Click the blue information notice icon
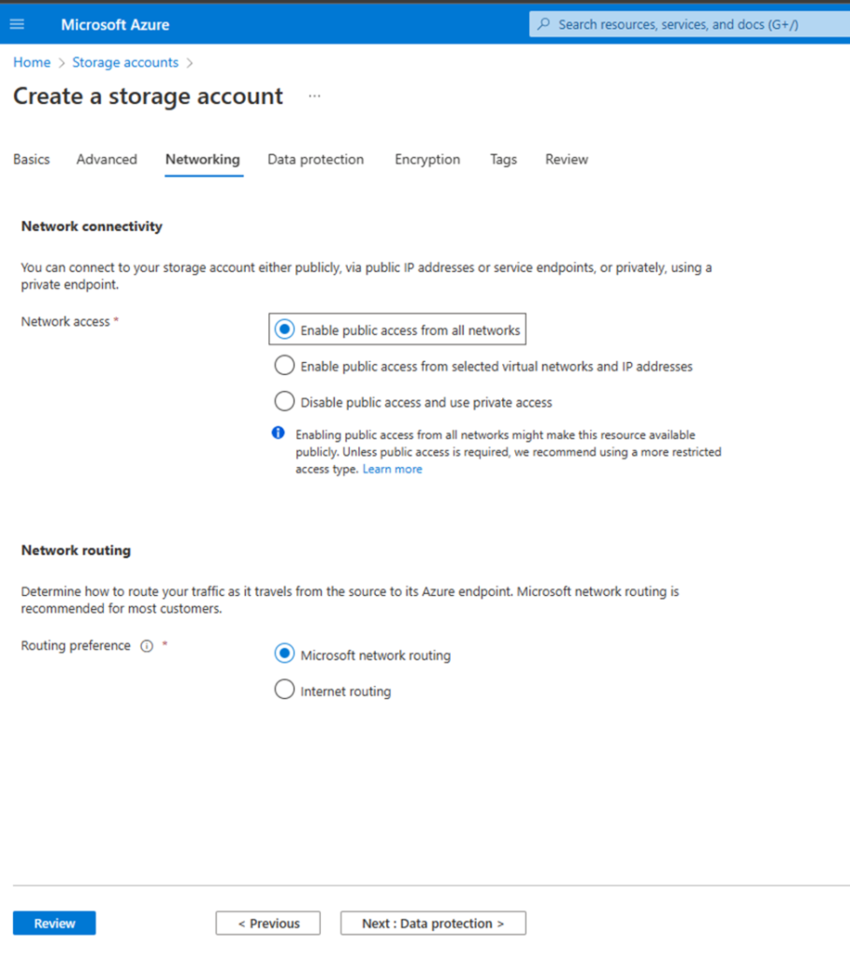 [x=278, y=433]
